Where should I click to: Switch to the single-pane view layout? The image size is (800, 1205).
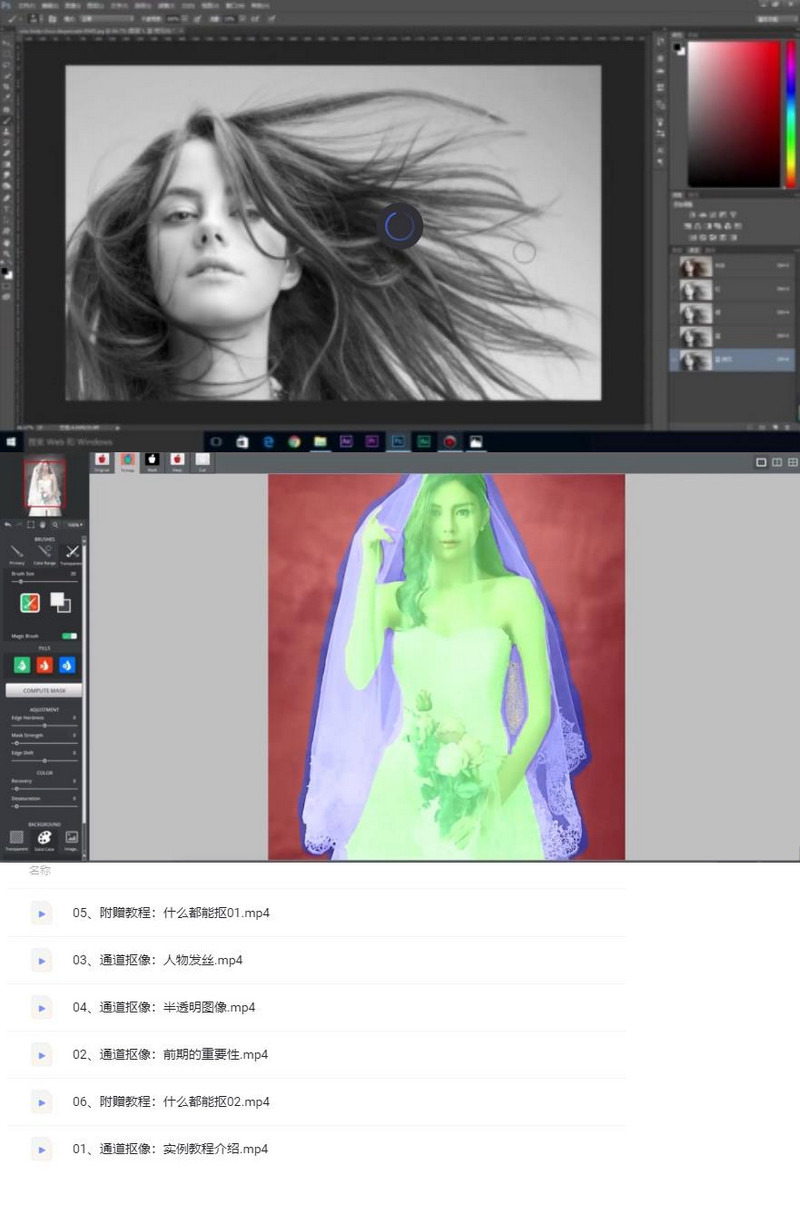(x=761, y=462)
